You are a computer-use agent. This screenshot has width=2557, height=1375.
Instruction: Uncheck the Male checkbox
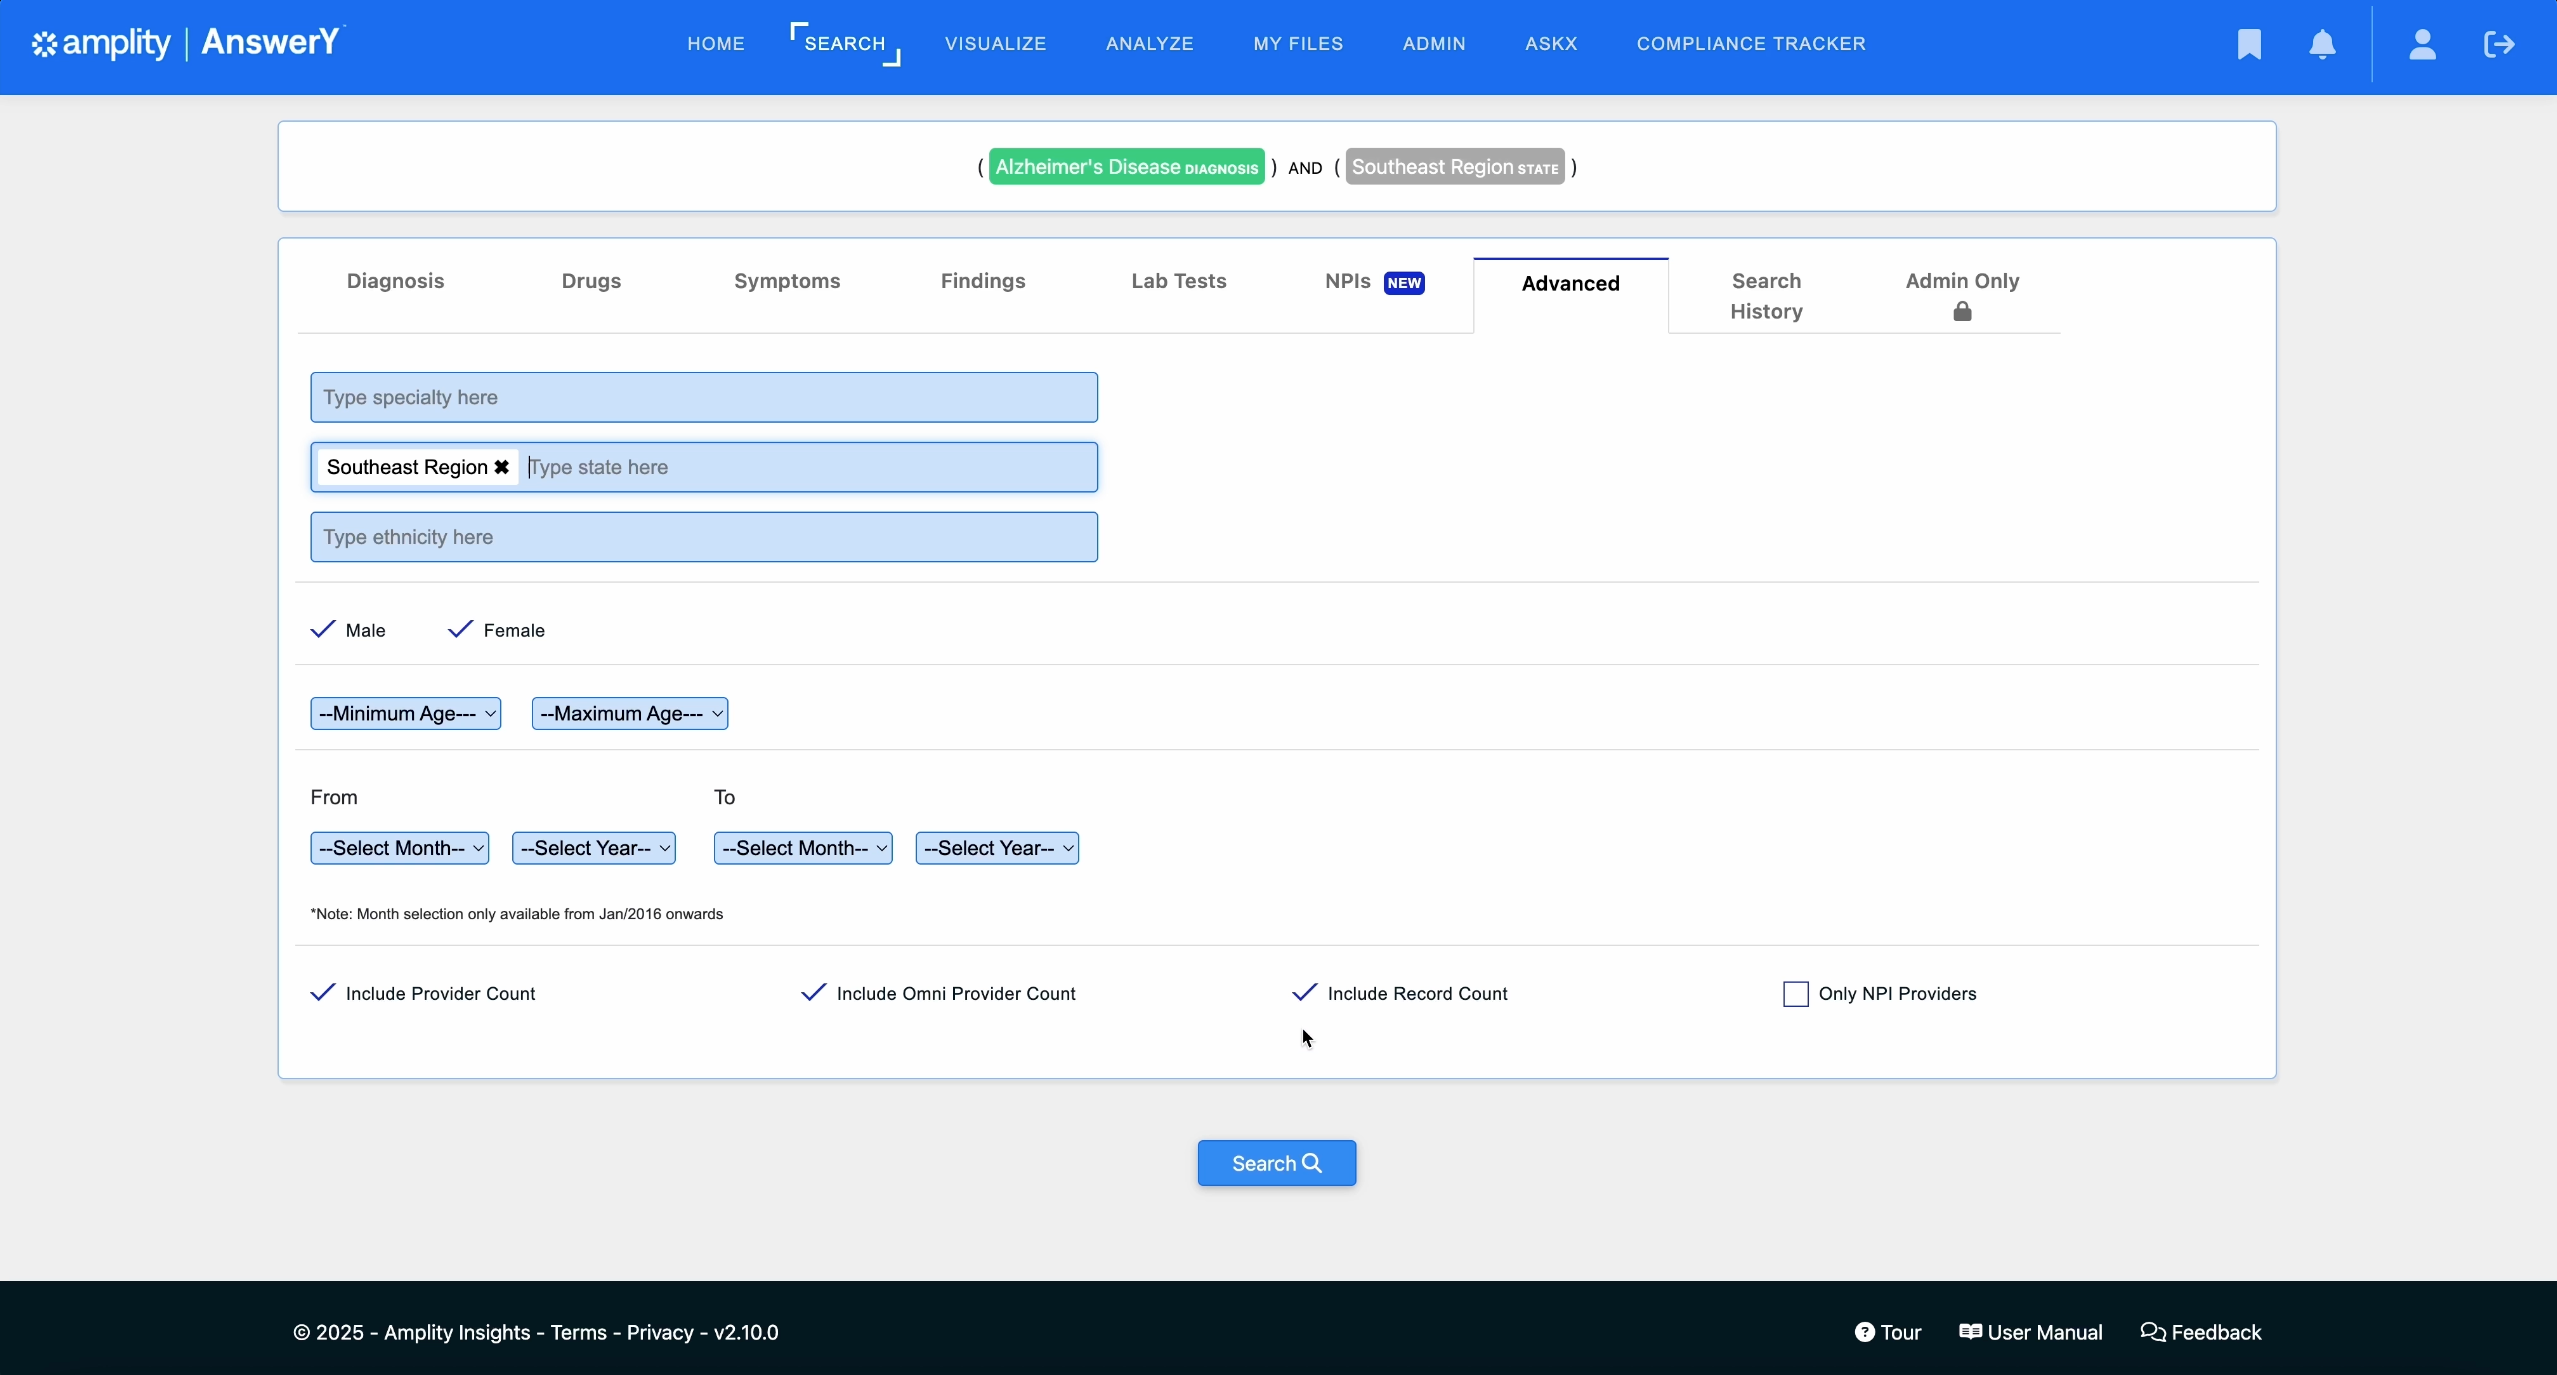tap(323, 630)
